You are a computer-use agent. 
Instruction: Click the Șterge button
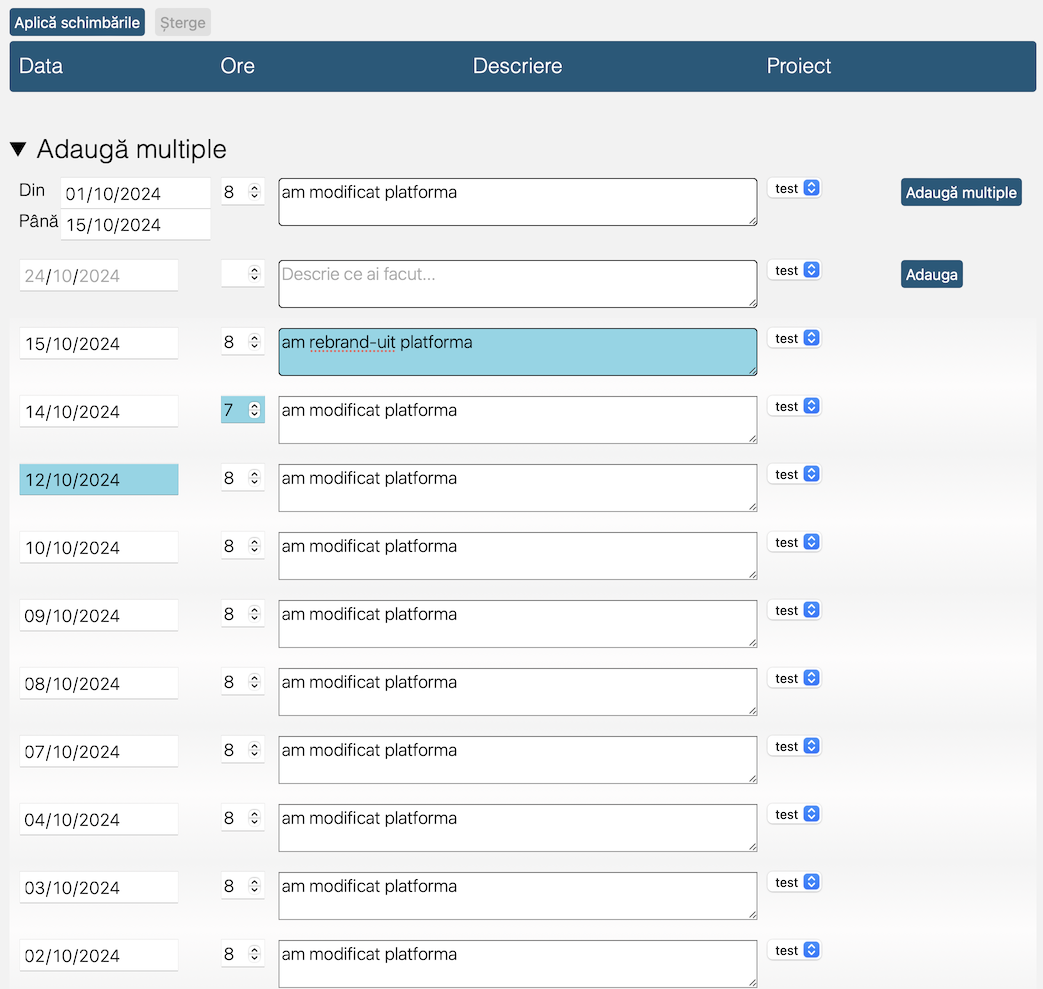click(183, 23)
